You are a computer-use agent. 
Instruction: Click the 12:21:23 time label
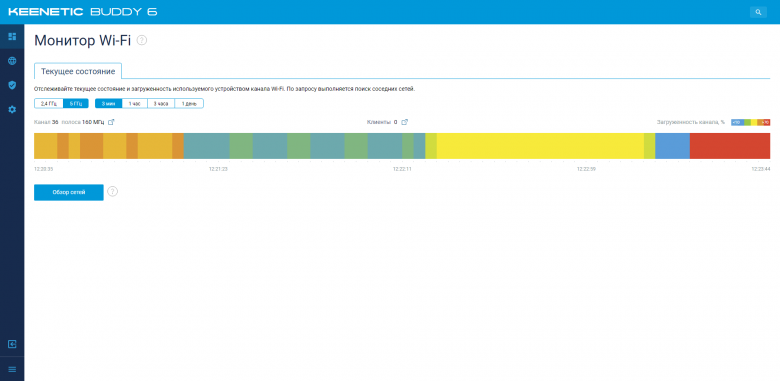point(218,169)
